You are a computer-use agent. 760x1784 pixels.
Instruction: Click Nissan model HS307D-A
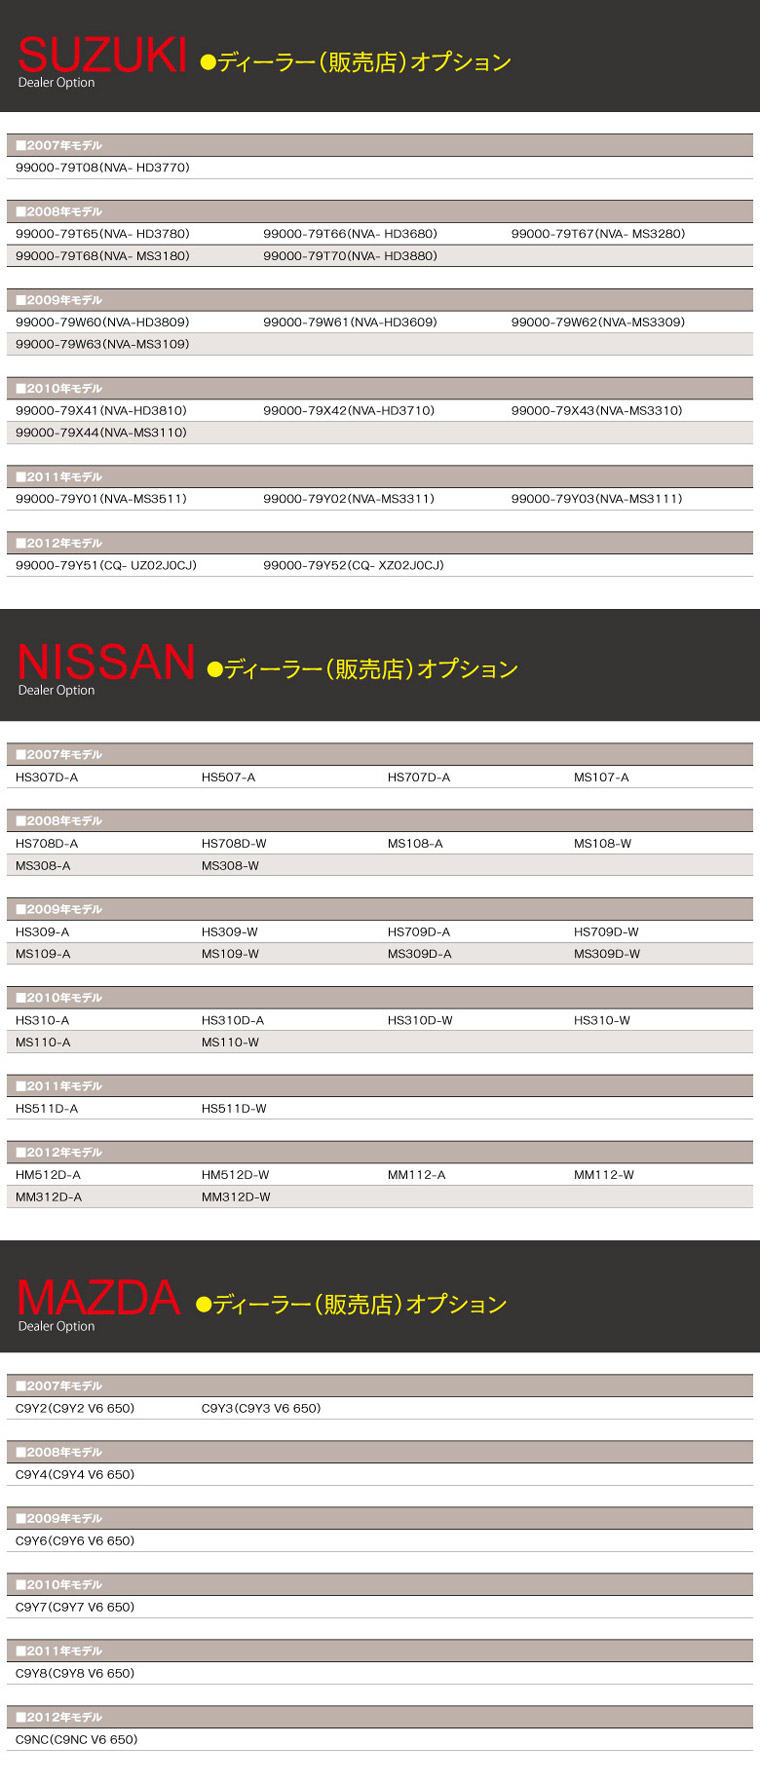(47, 777)
